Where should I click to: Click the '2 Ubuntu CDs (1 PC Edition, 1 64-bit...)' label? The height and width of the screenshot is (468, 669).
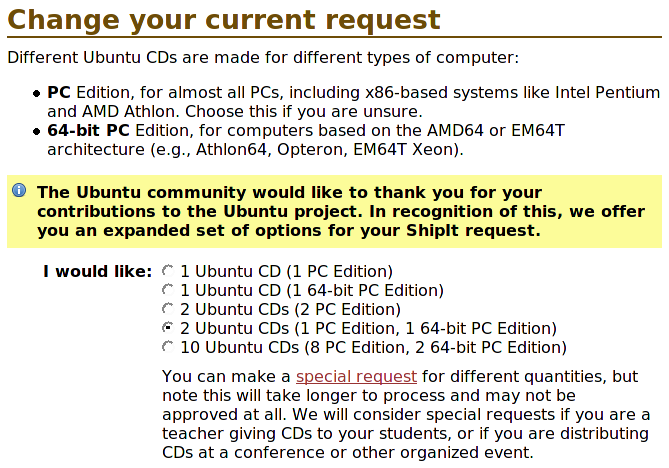(x=368, y=328)
